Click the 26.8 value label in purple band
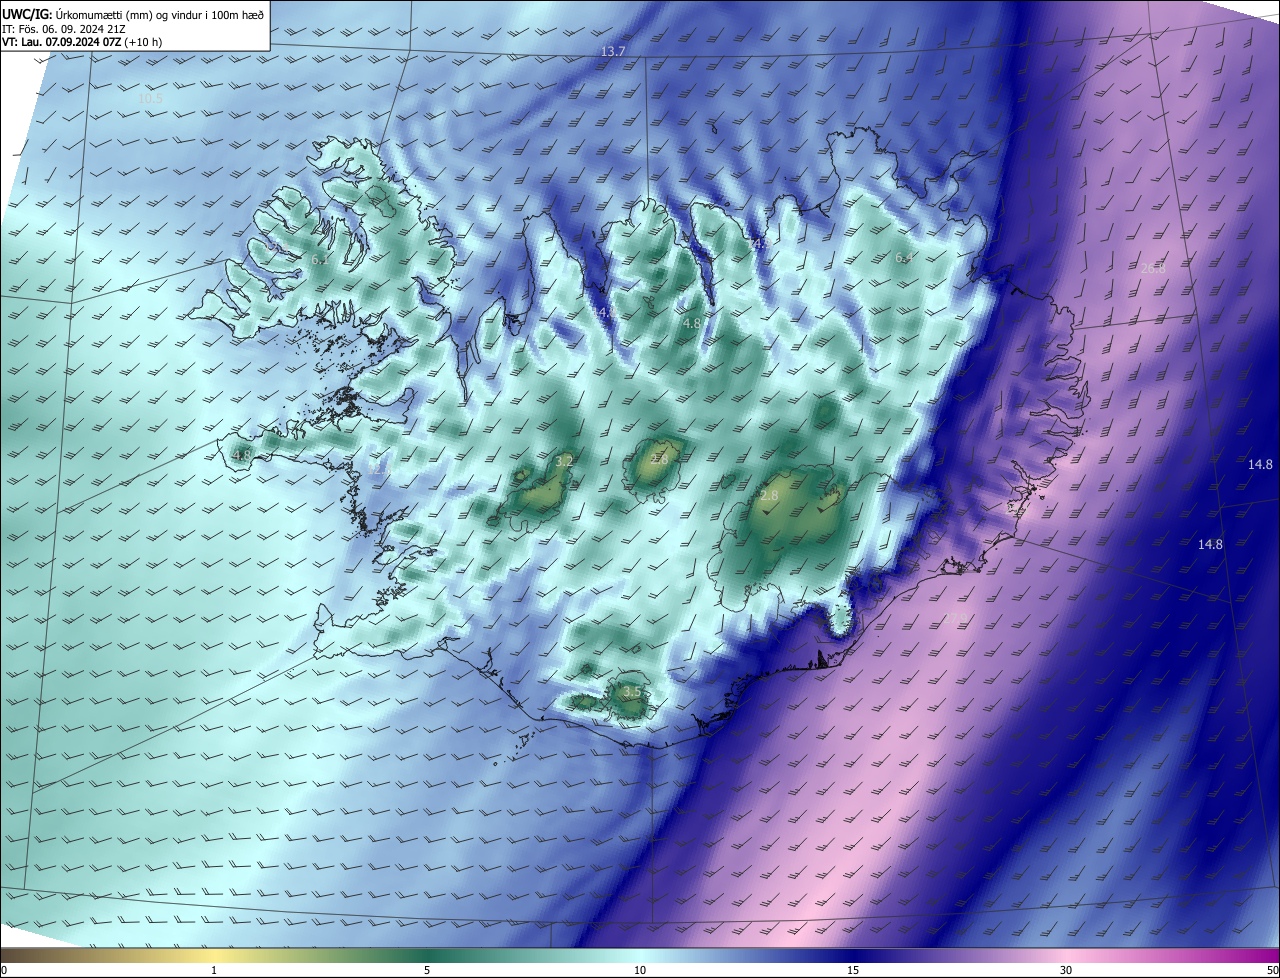Image resolution: width=1280 pixels, height=978 pixels. (1153, 269)
